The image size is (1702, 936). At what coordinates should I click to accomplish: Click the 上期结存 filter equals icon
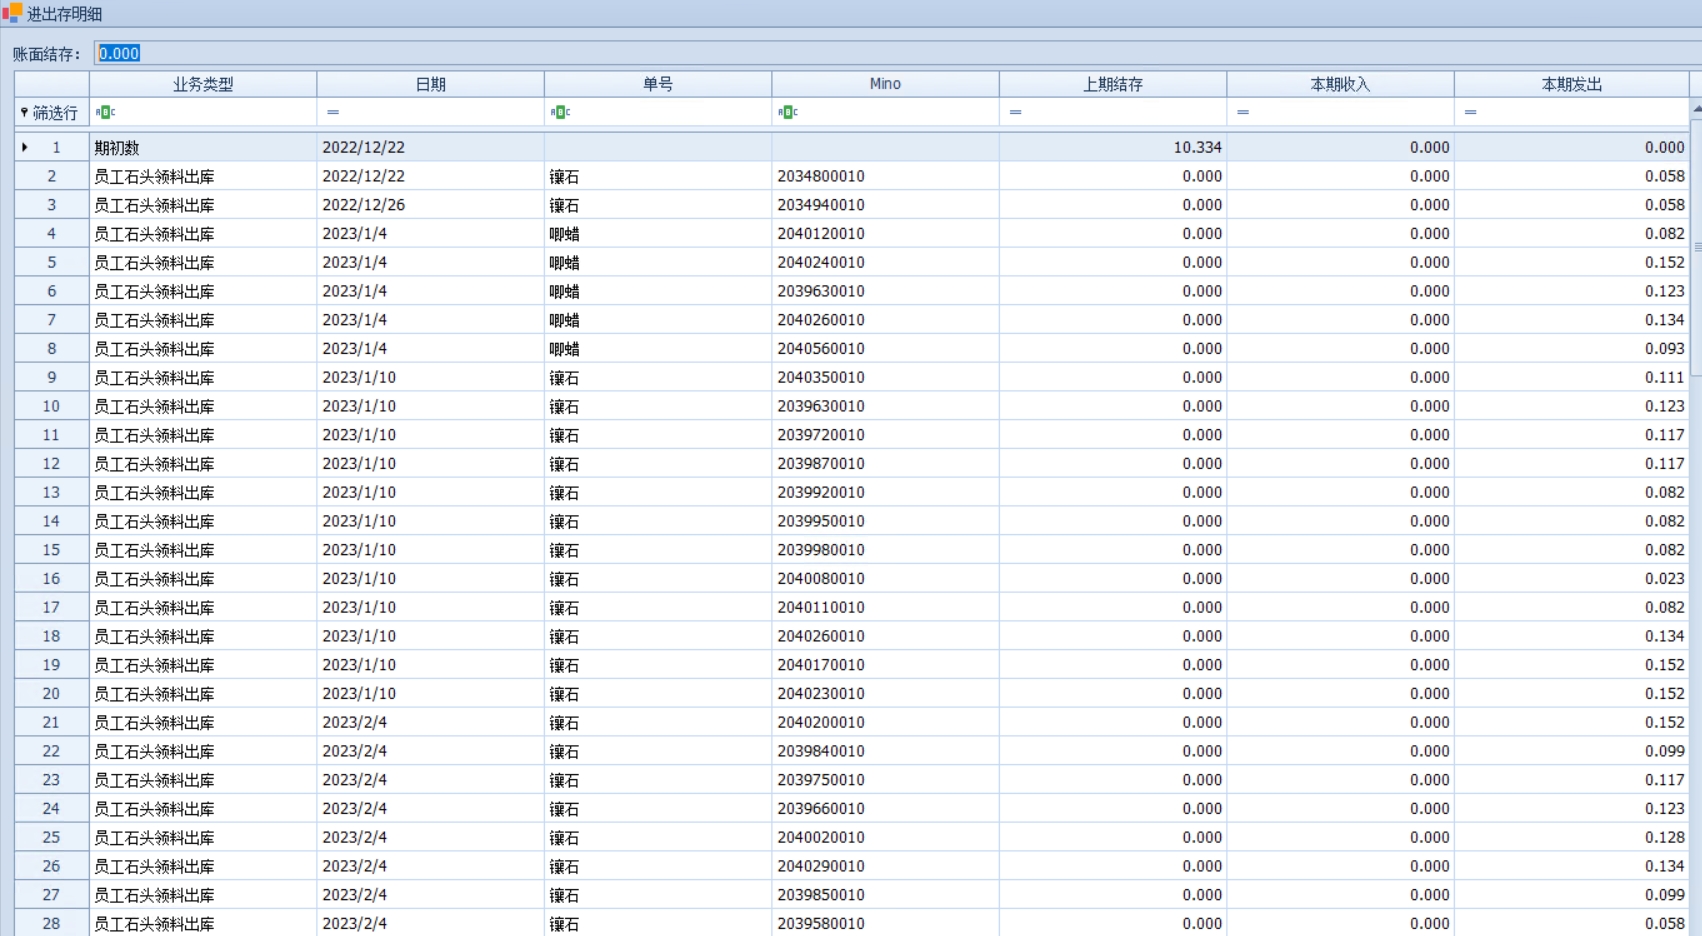coord(1015,112)
